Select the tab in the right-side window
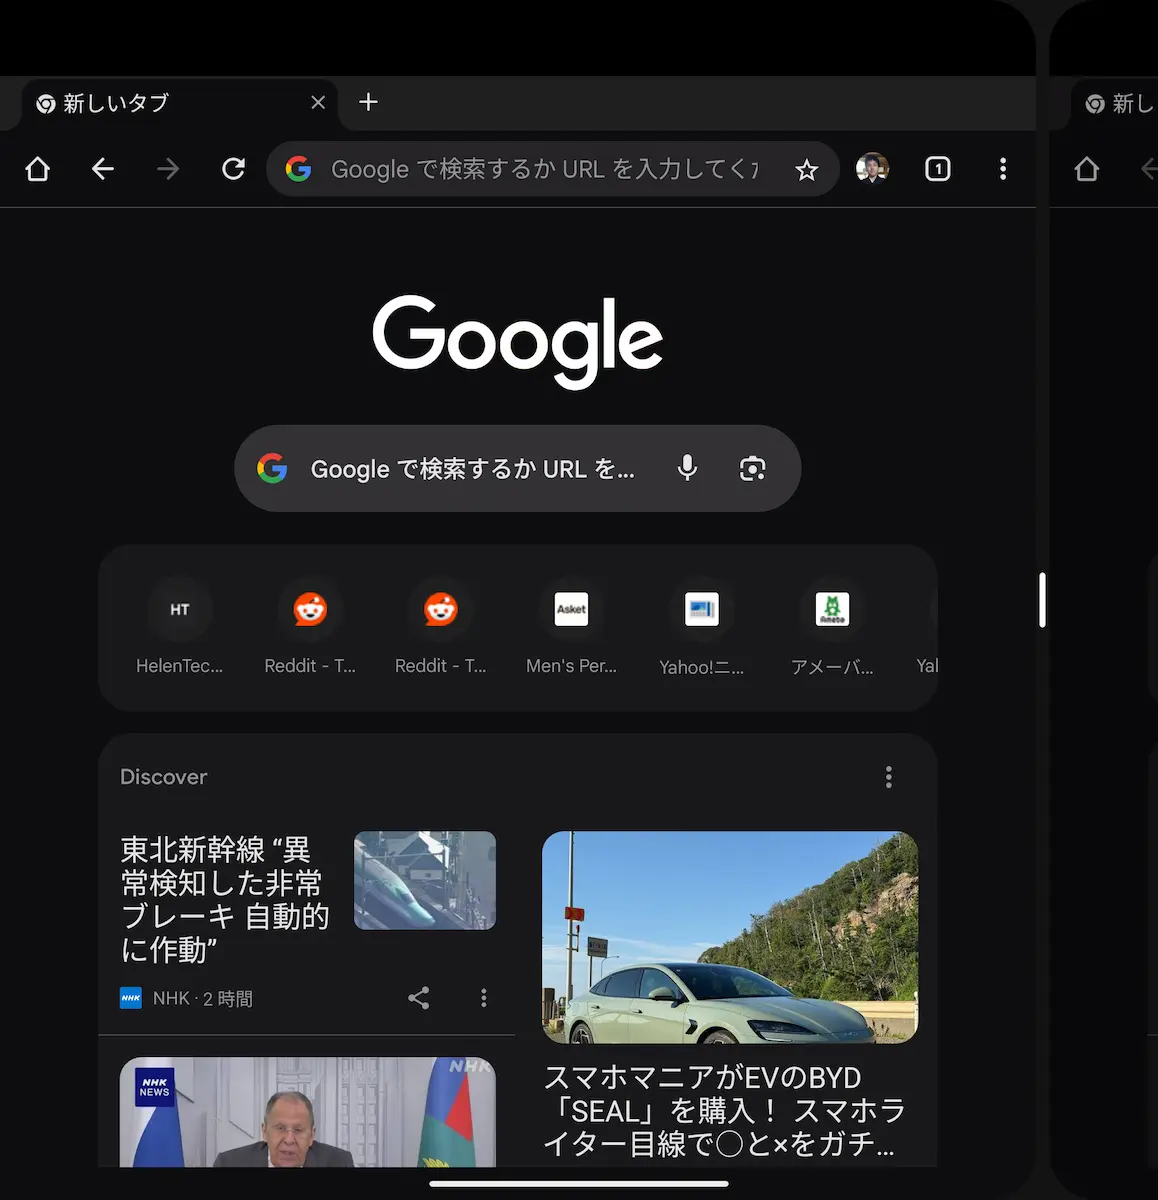The height and width of the screenshot is (1200, 1158). coord(1115,103)
